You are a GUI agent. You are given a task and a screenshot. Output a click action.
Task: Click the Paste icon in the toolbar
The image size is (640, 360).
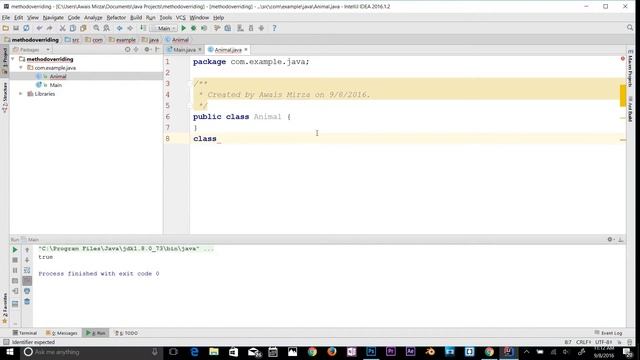click(83, 28)
